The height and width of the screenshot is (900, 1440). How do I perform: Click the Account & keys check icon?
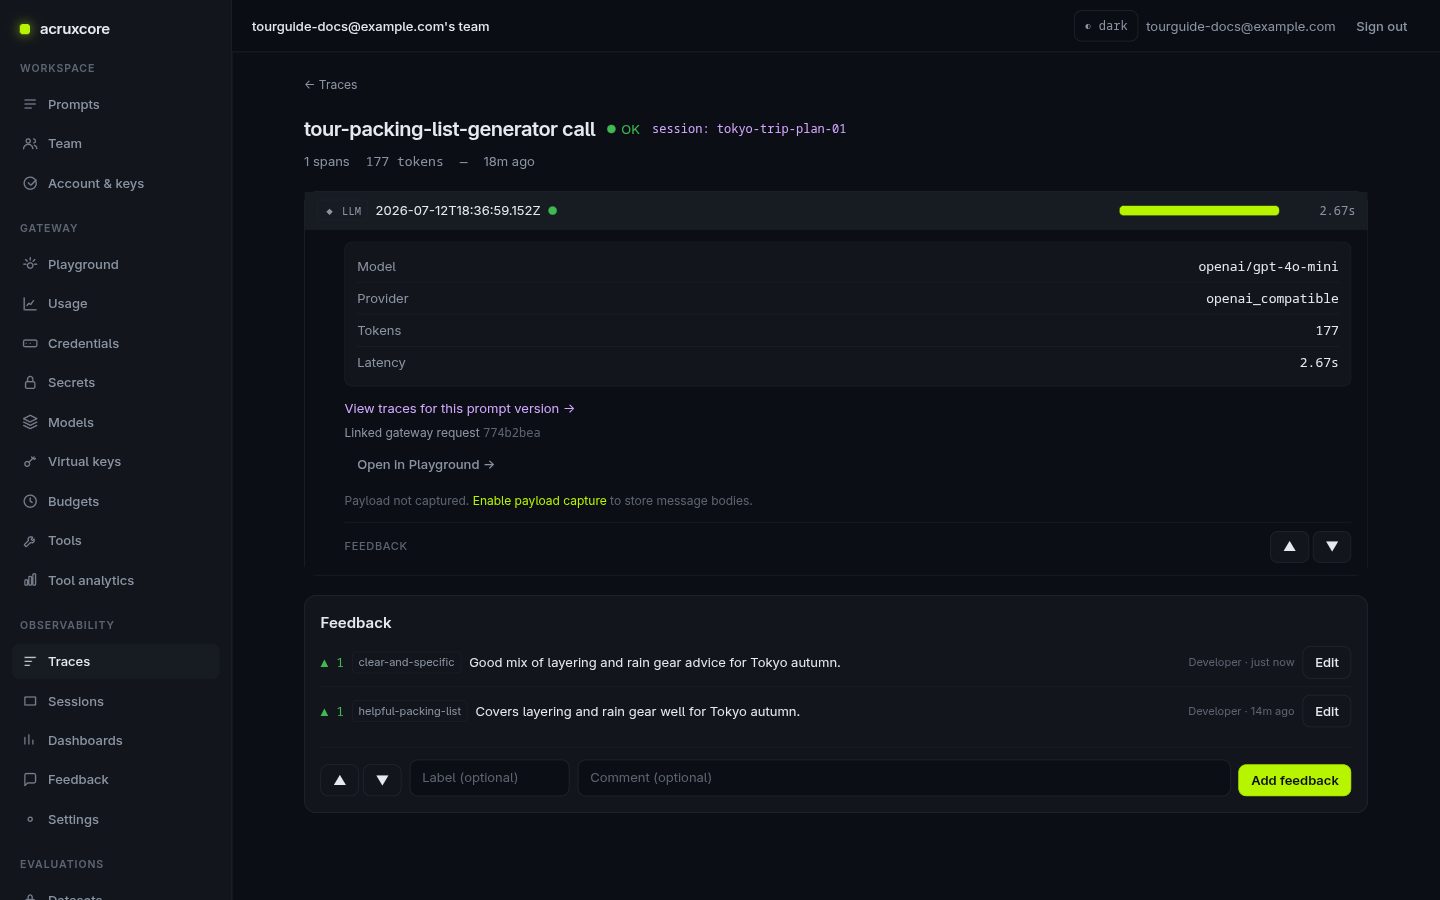coord(30,184)
